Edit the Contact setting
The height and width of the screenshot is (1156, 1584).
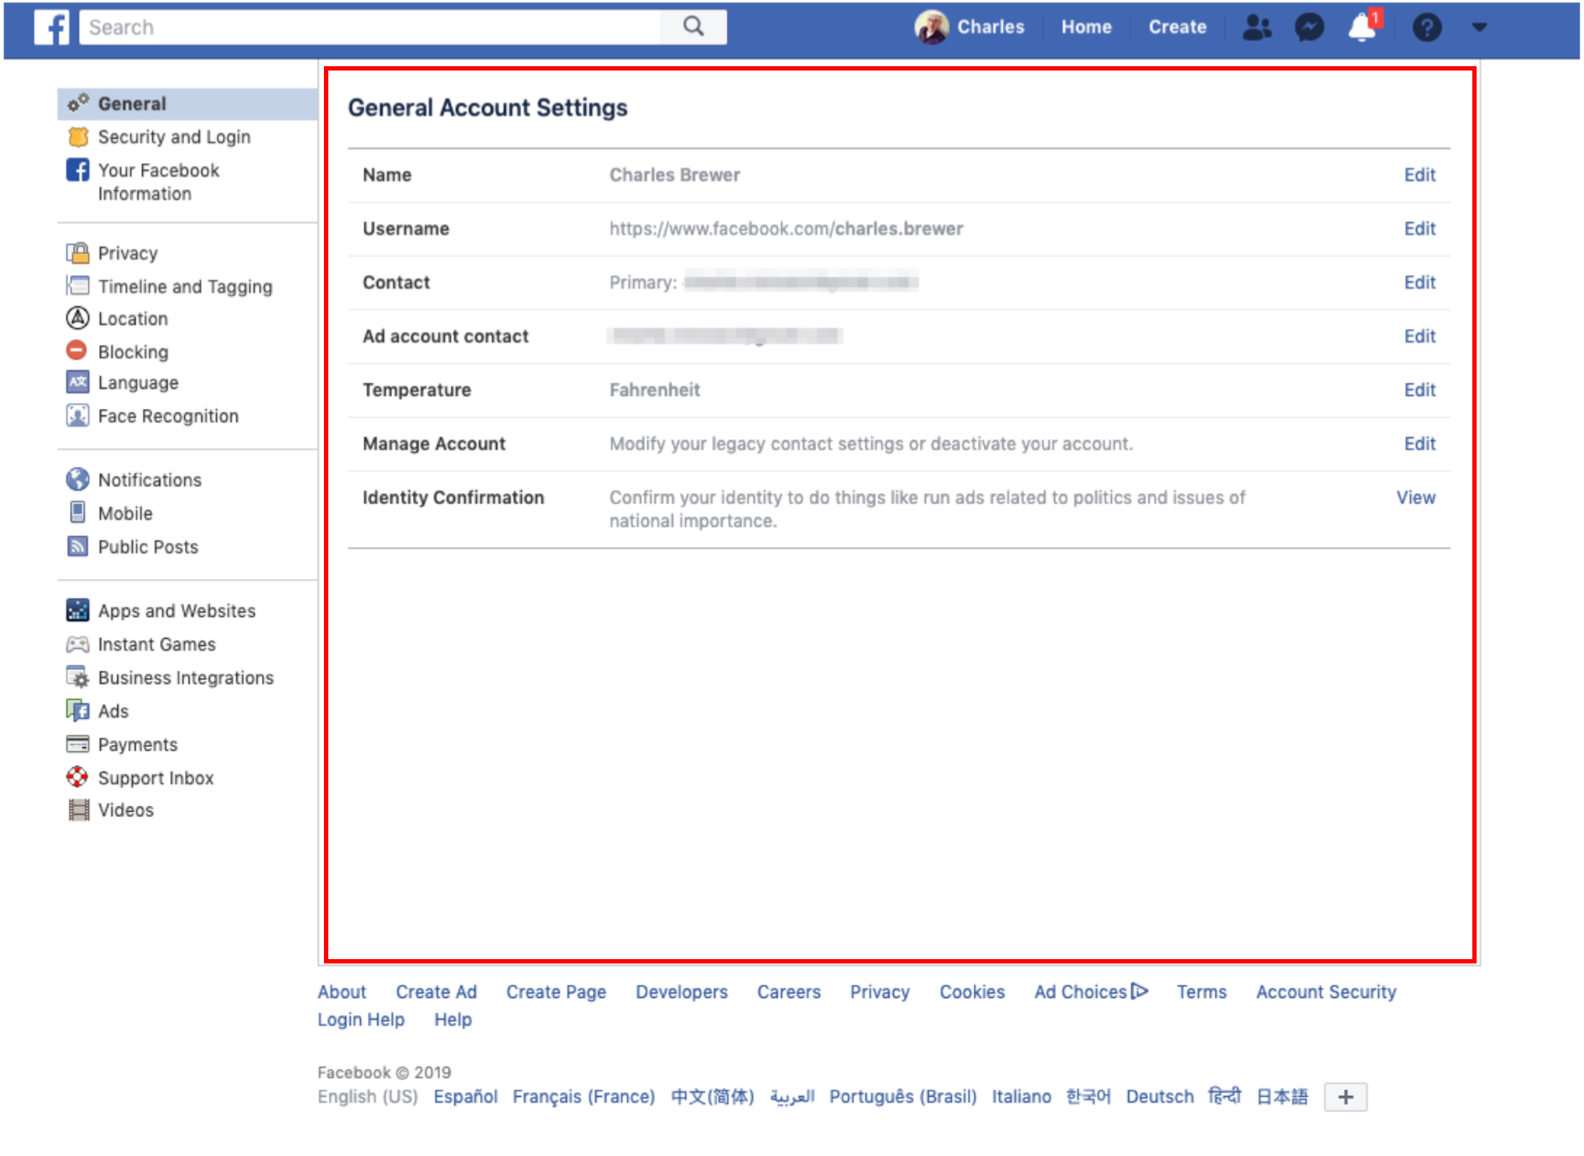[1419, 283]
